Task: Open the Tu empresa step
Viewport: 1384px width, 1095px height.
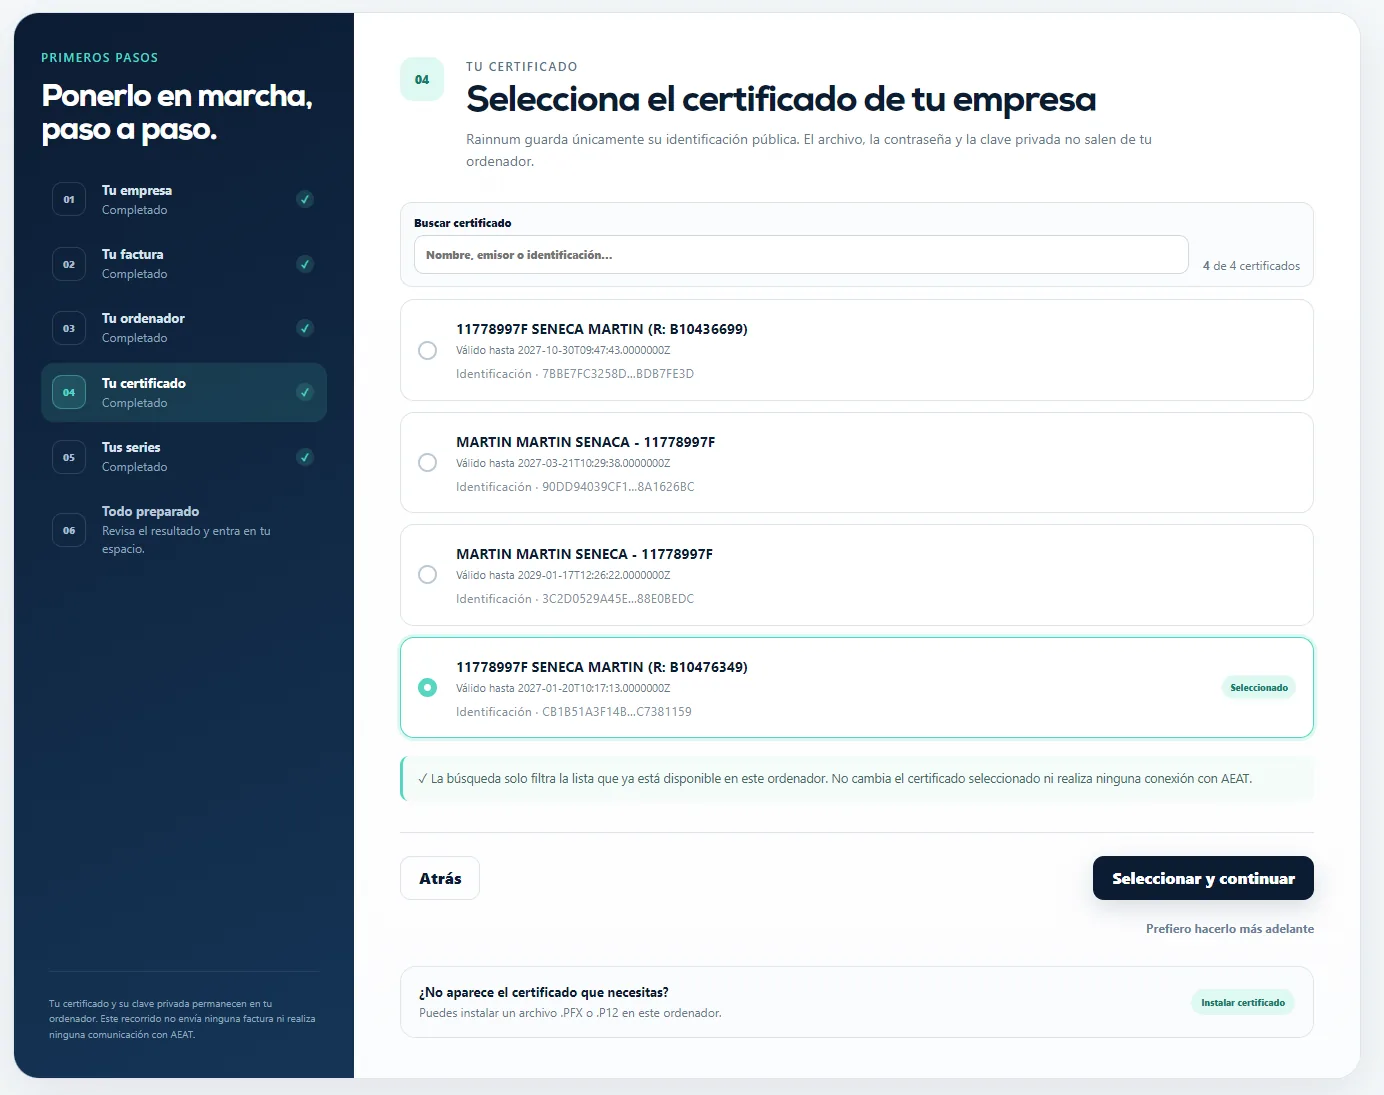Action: [184, 200]
